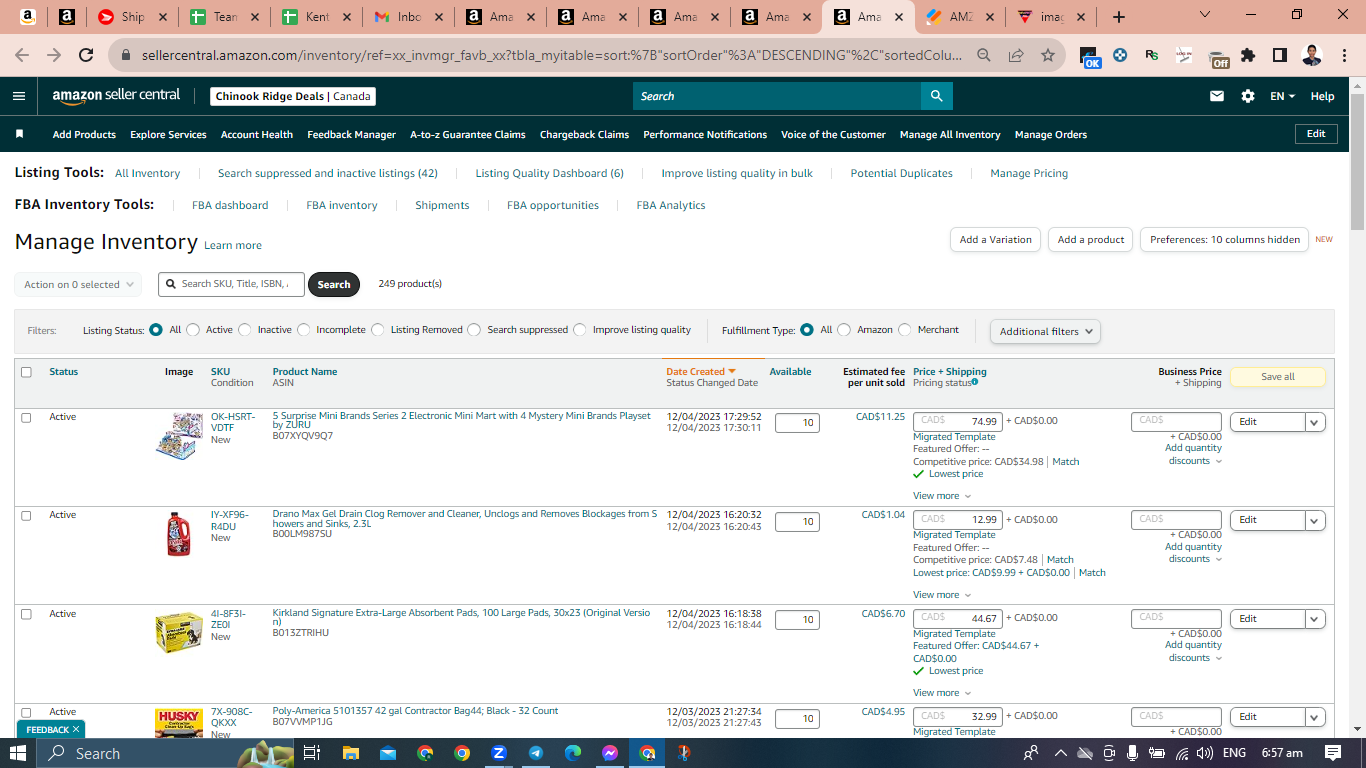Open Task View on the taskbar
The image size is (1366, 768).
(x=311, y=753)
